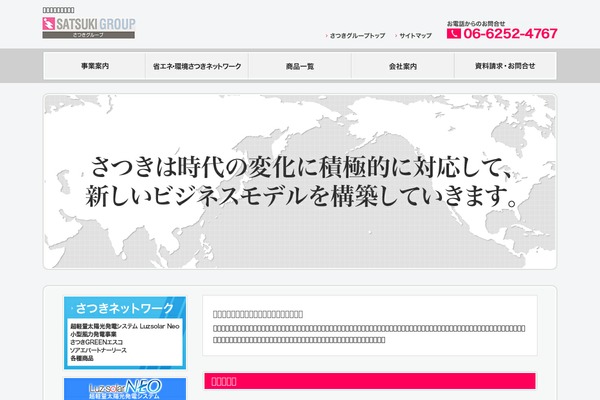Viewport: 600px width, 400px height.
Task: Click the さつきグループ gray label under logo
Action: click(x=88, y=35)
